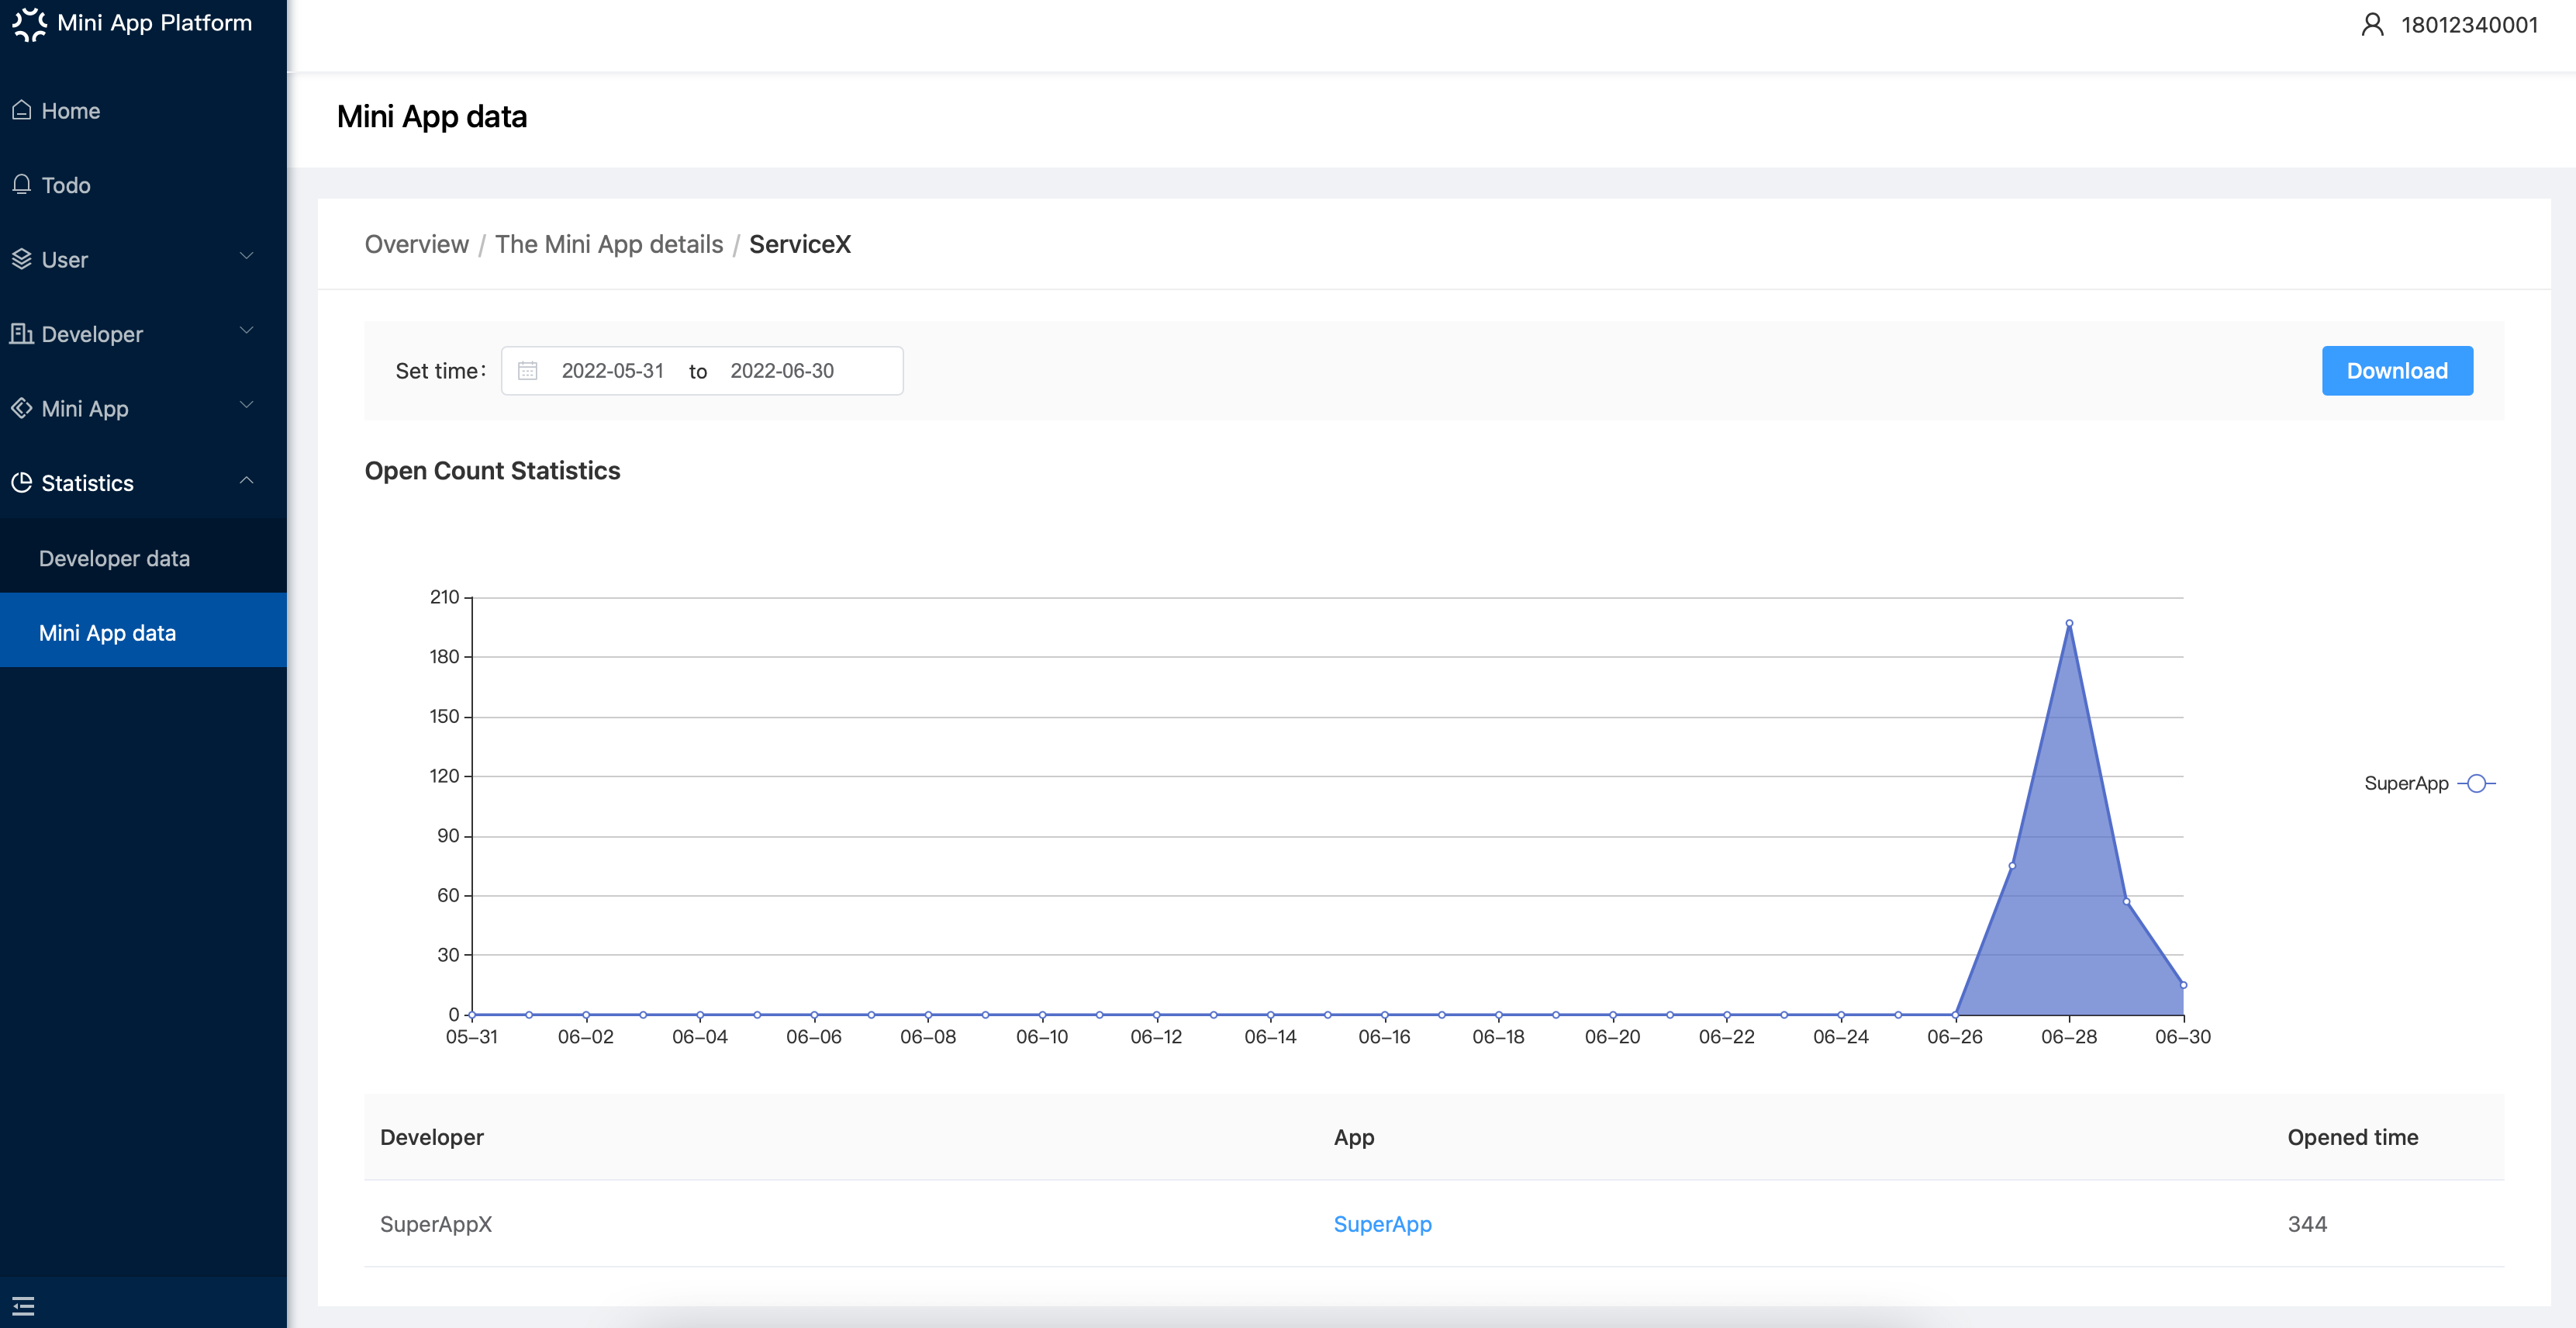Open the Home menu item
Viewport: 2576px width, 1328px height.
click(x=143, y=110)
